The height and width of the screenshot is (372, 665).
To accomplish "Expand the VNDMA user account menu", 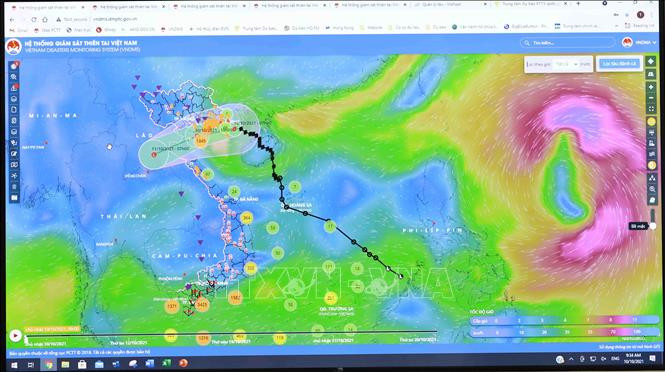I will tap(639, 42).
